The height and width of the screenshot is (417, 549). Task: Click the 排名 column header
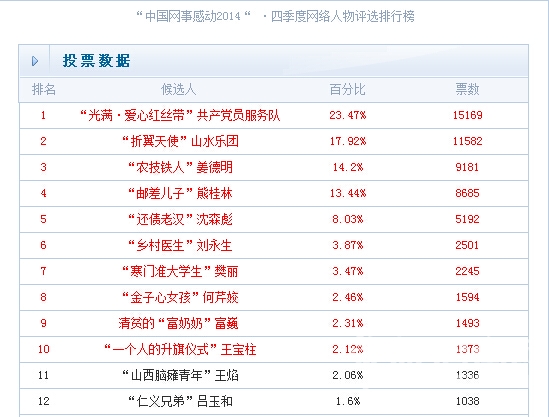coord(44,90)
